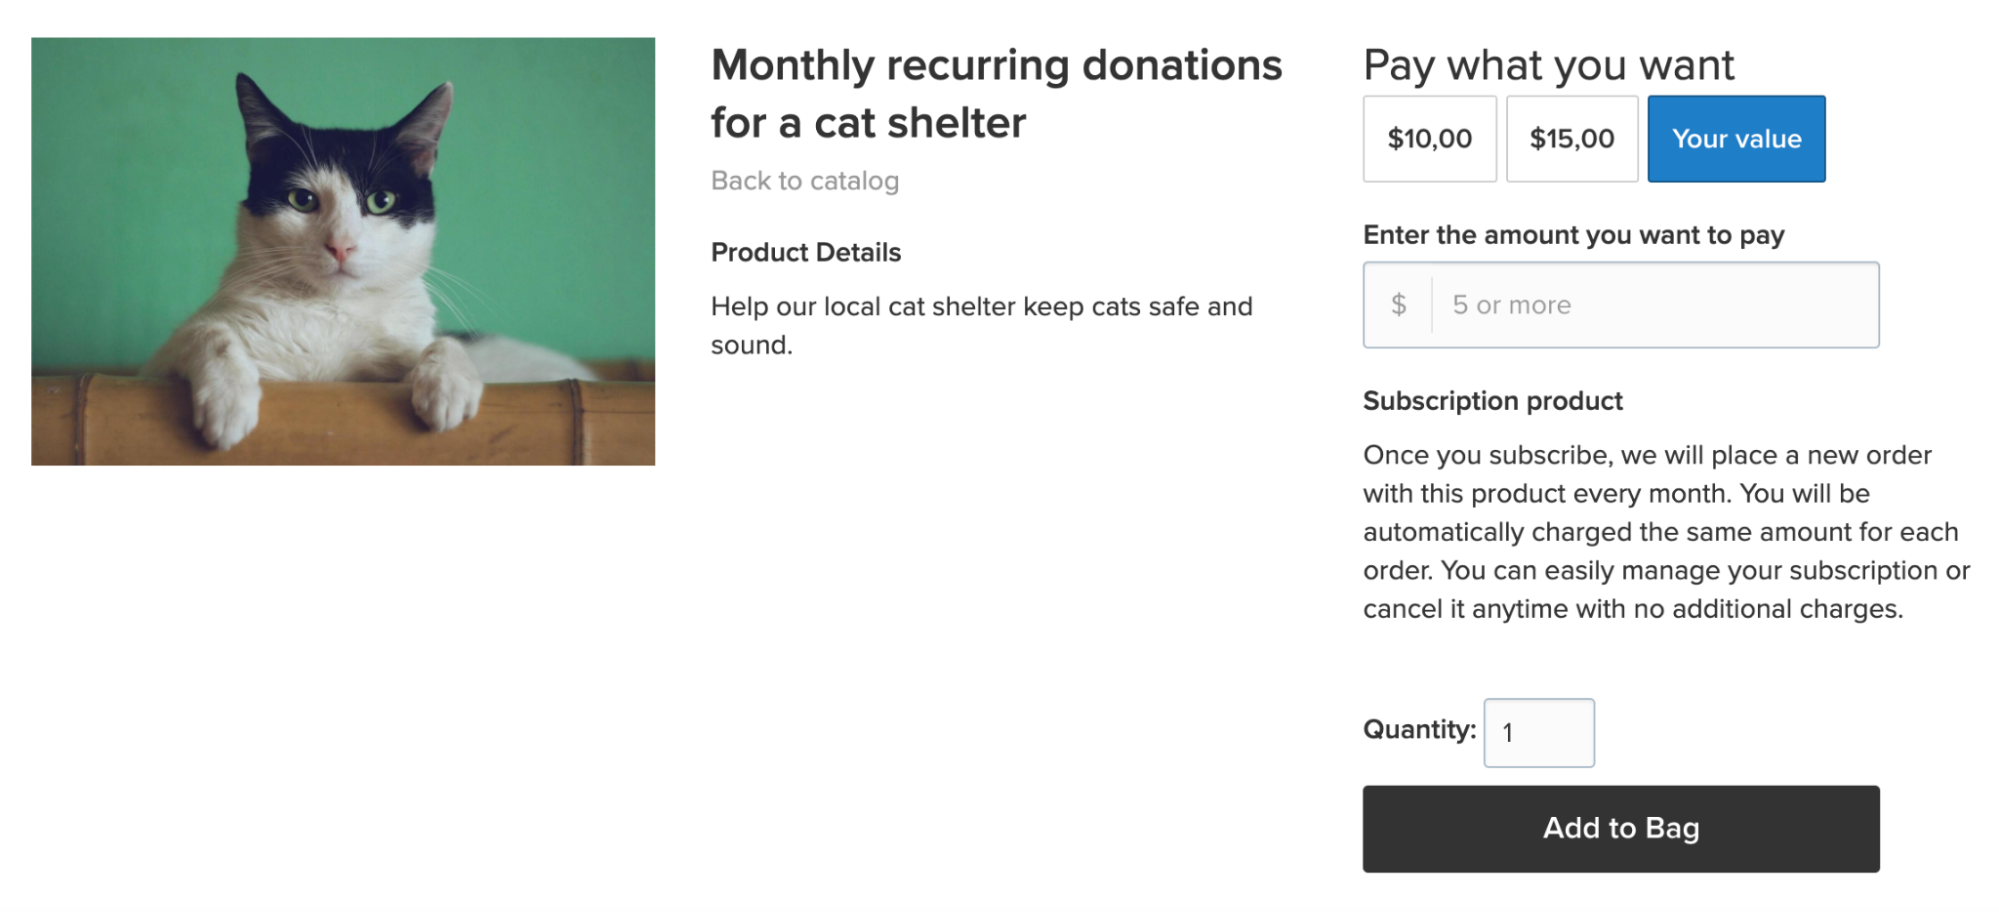The height and width of the screenshot is (912, 1999).
Task: Click the 'Product Details' heading
Action: (805, 252)
